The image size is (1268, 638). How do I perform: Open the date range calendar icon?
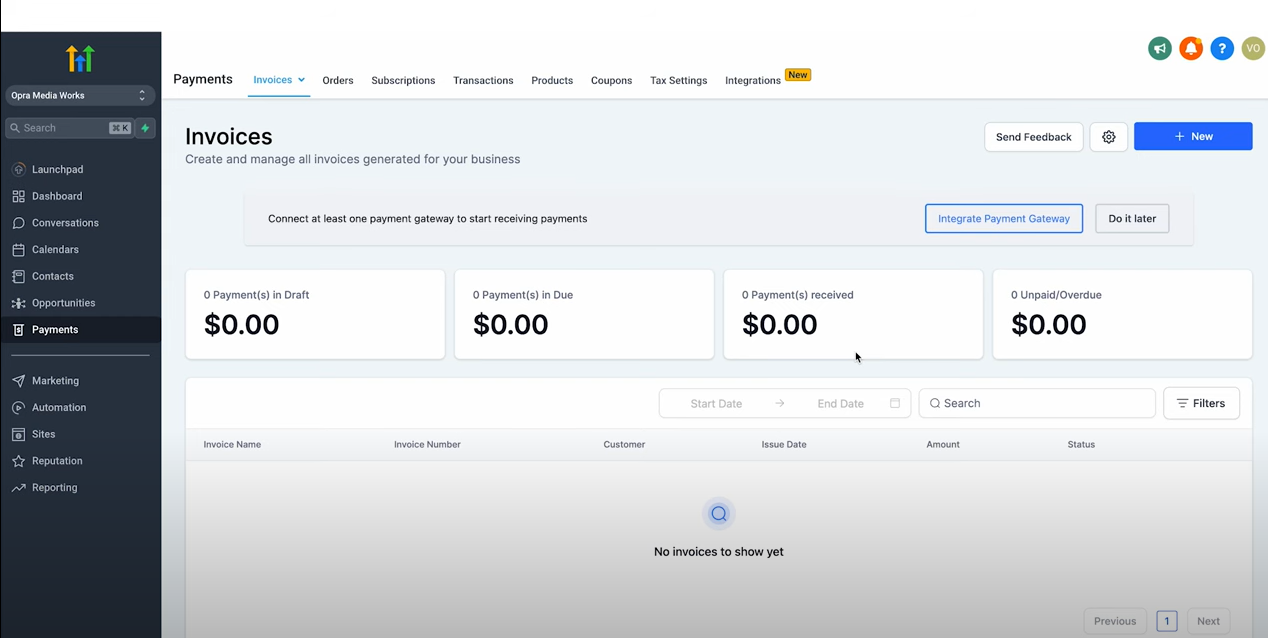coord(895,403)
